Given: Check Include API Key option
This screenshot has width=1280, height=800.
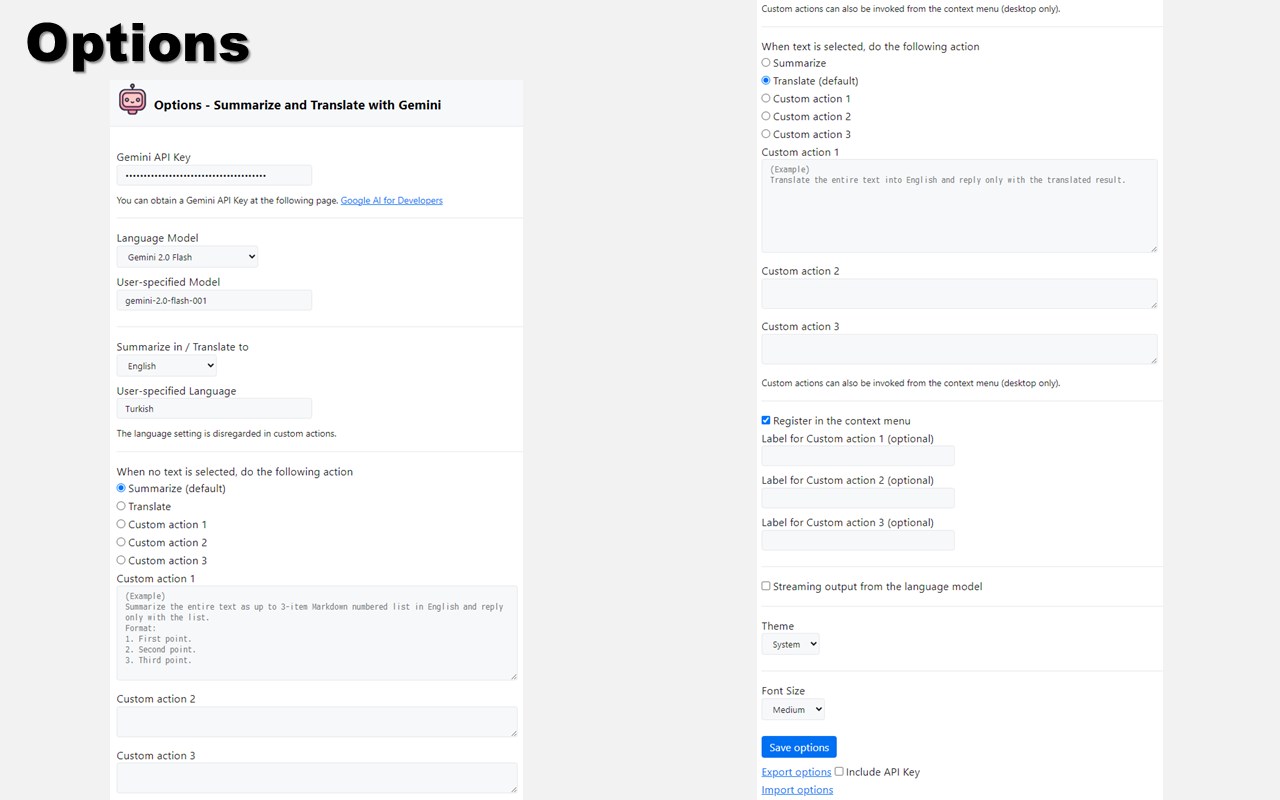Looking at the screenshot, I should (x=839, y=771).
